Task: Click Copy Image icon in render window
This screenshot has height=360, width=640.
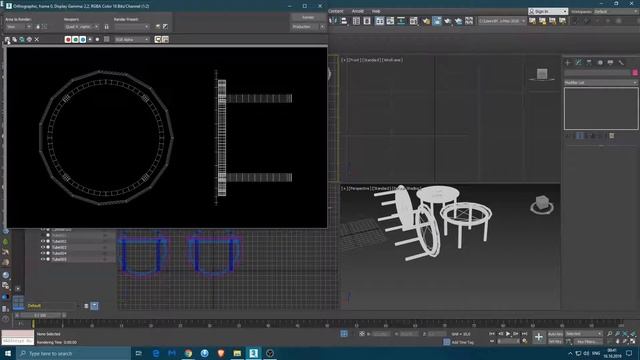Action: 15,39
